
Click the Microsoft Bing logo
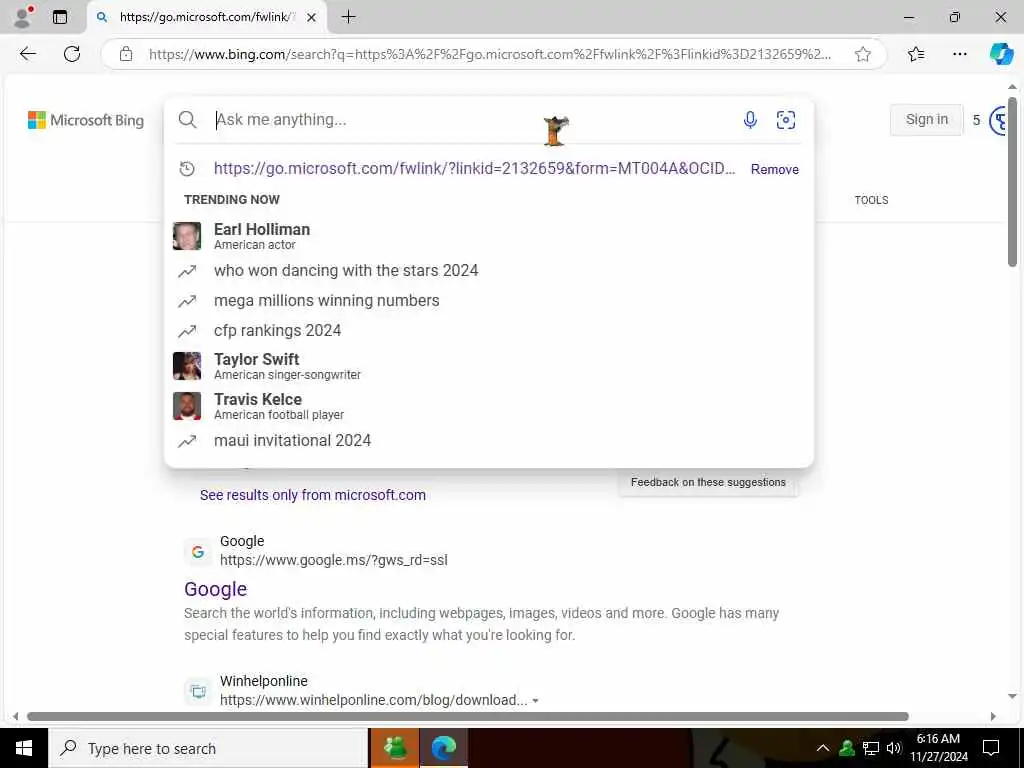(86, 120)
